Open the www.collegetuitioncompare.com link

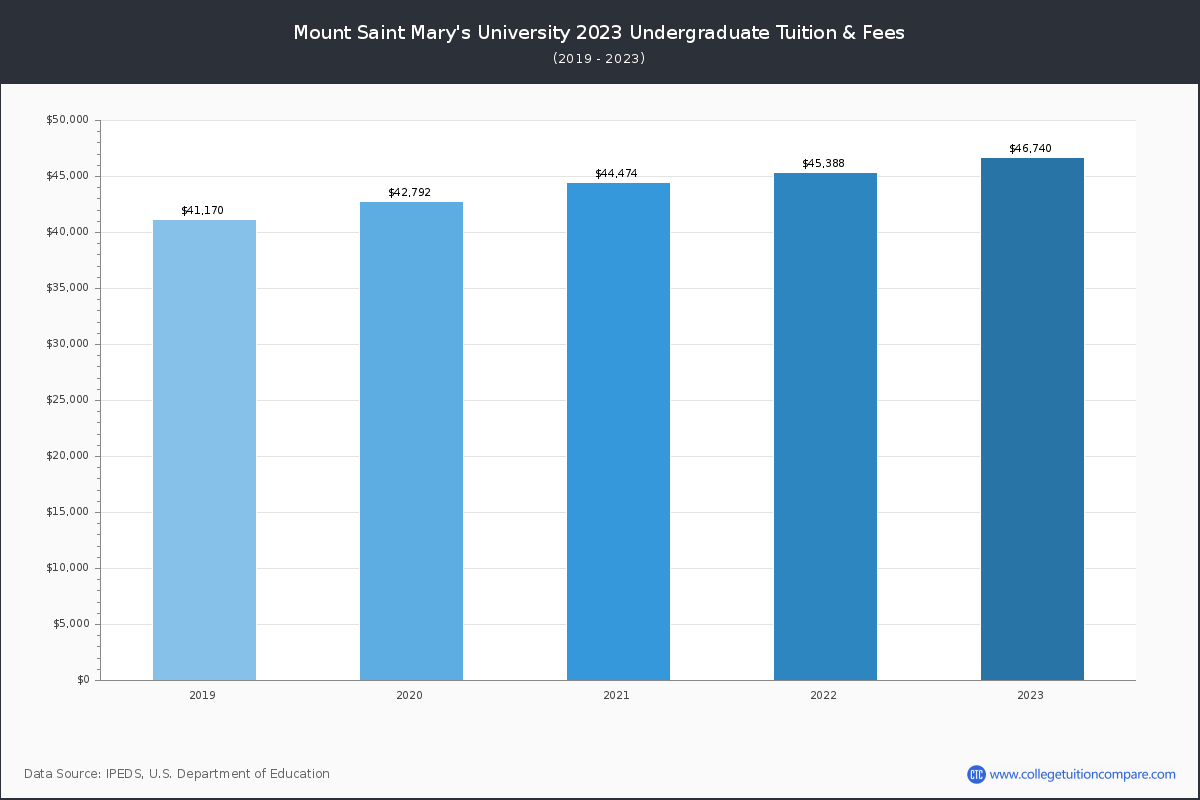tap(1083, 774)
